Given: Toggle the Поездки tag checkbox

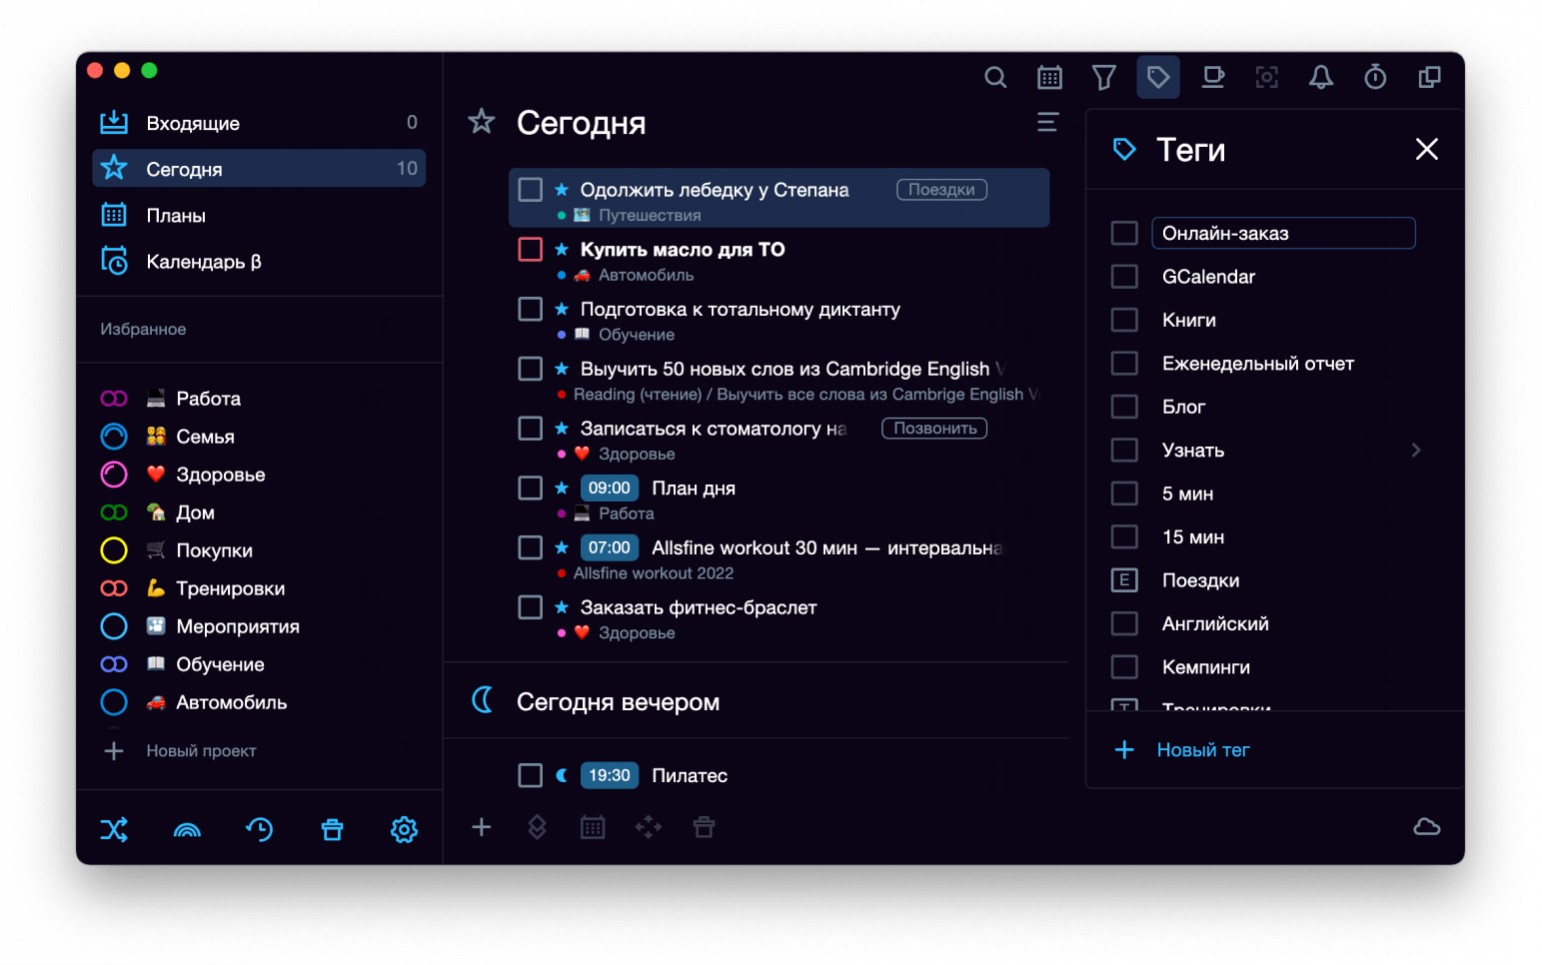Looking at the screenshot, I should tap(1124, 580).
